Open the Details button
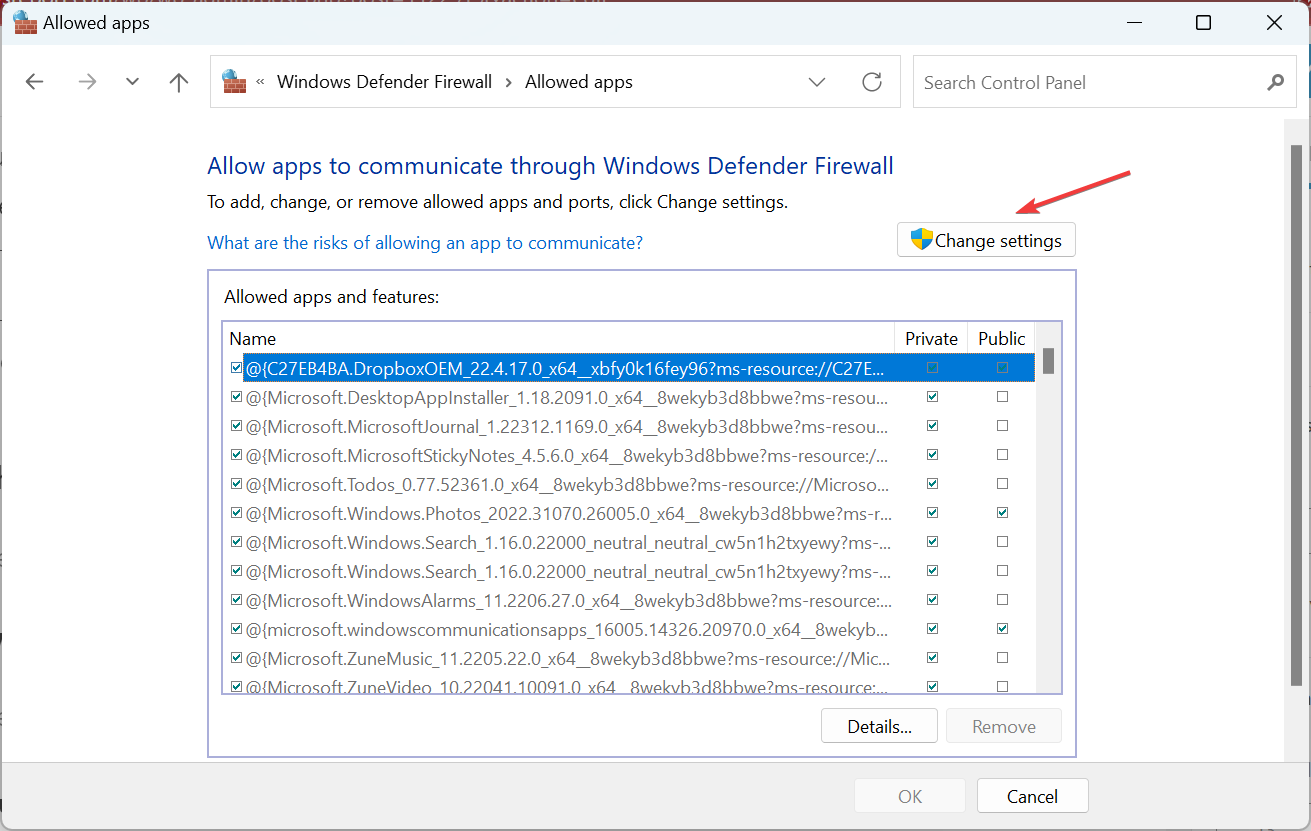Viewport: 1311px width, 831px height. [878, 726]
